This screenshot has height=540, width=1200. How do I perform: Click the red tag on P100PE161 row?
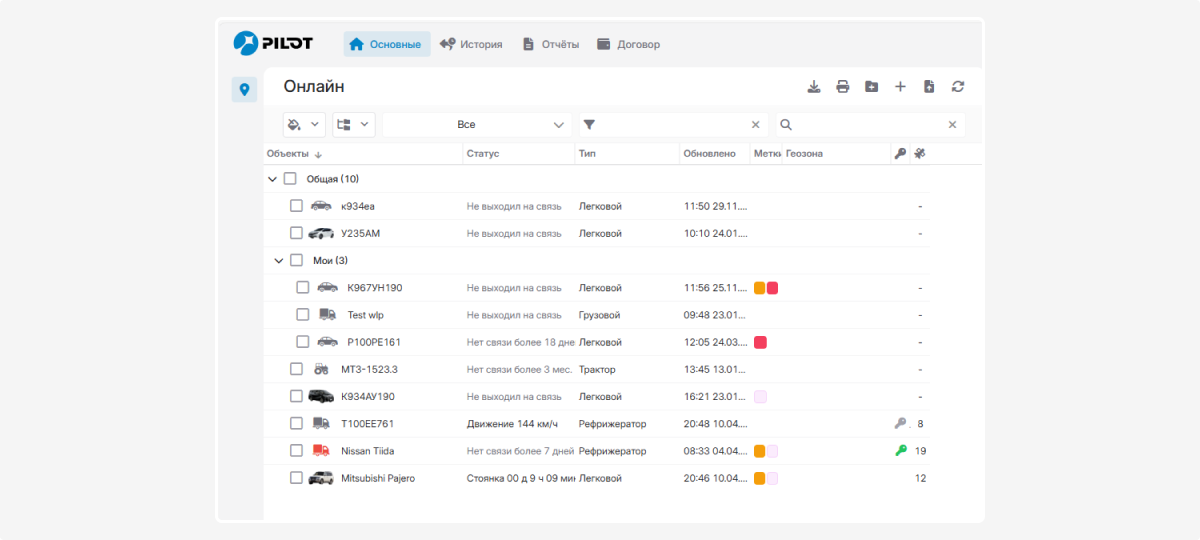pyautogui.click(x=760, y=342)
